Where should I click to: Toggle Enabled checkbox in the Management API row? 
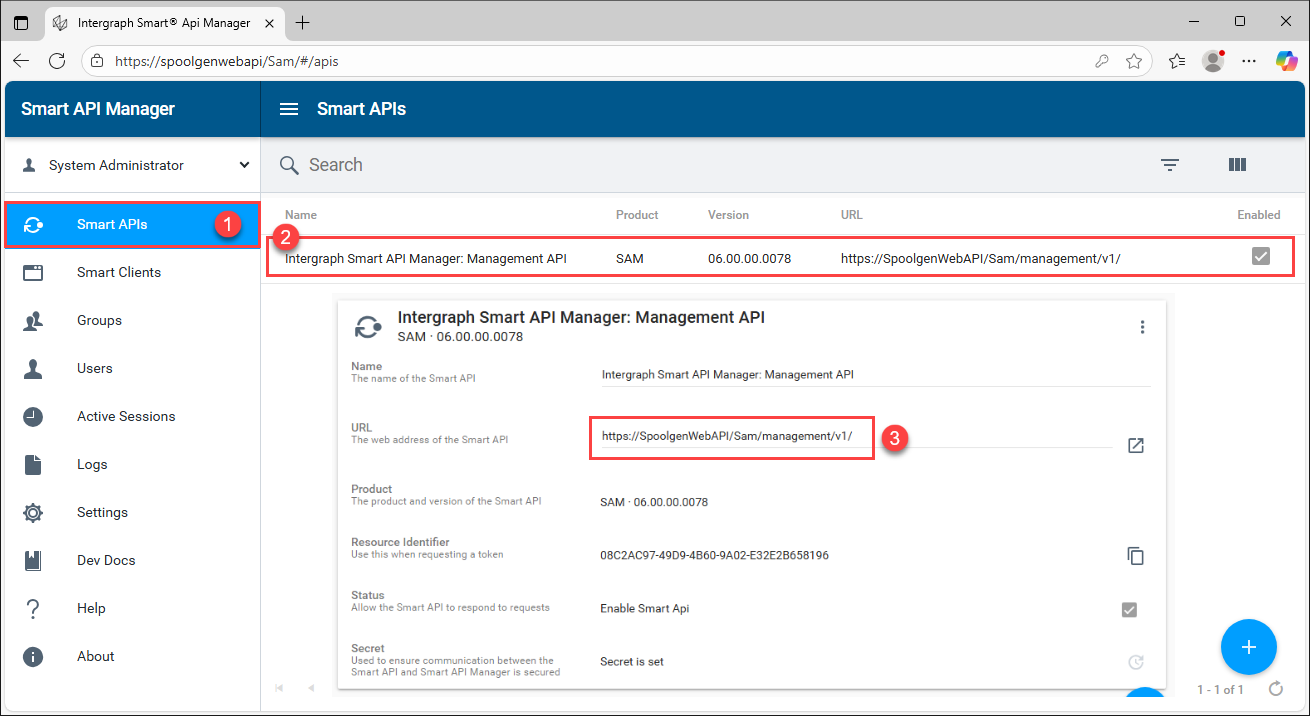(1260, 257)
